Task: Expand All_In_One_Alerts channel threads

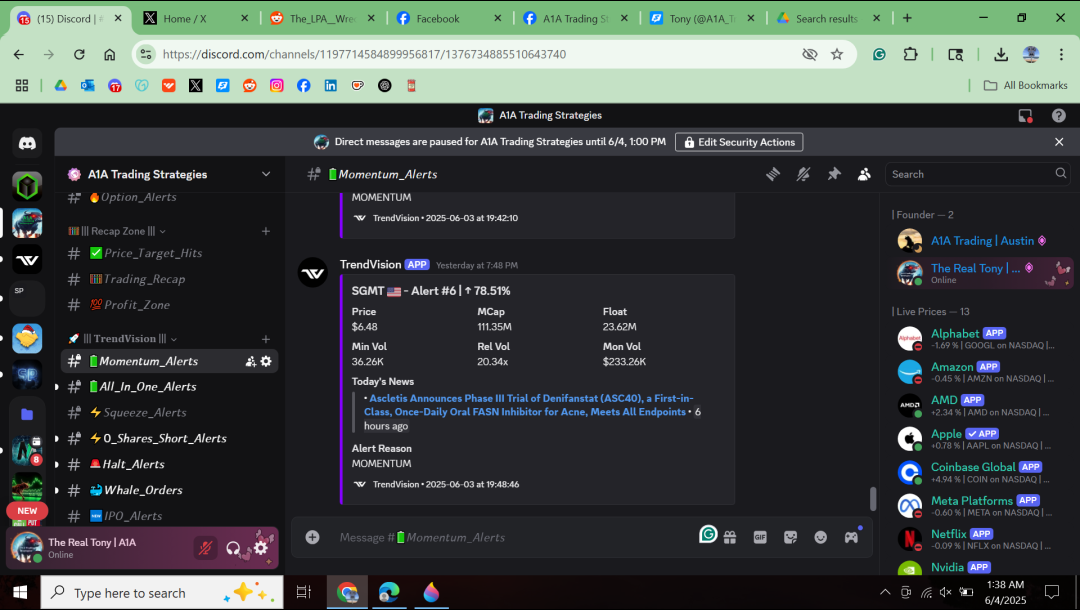Action: tap(57, 387)
